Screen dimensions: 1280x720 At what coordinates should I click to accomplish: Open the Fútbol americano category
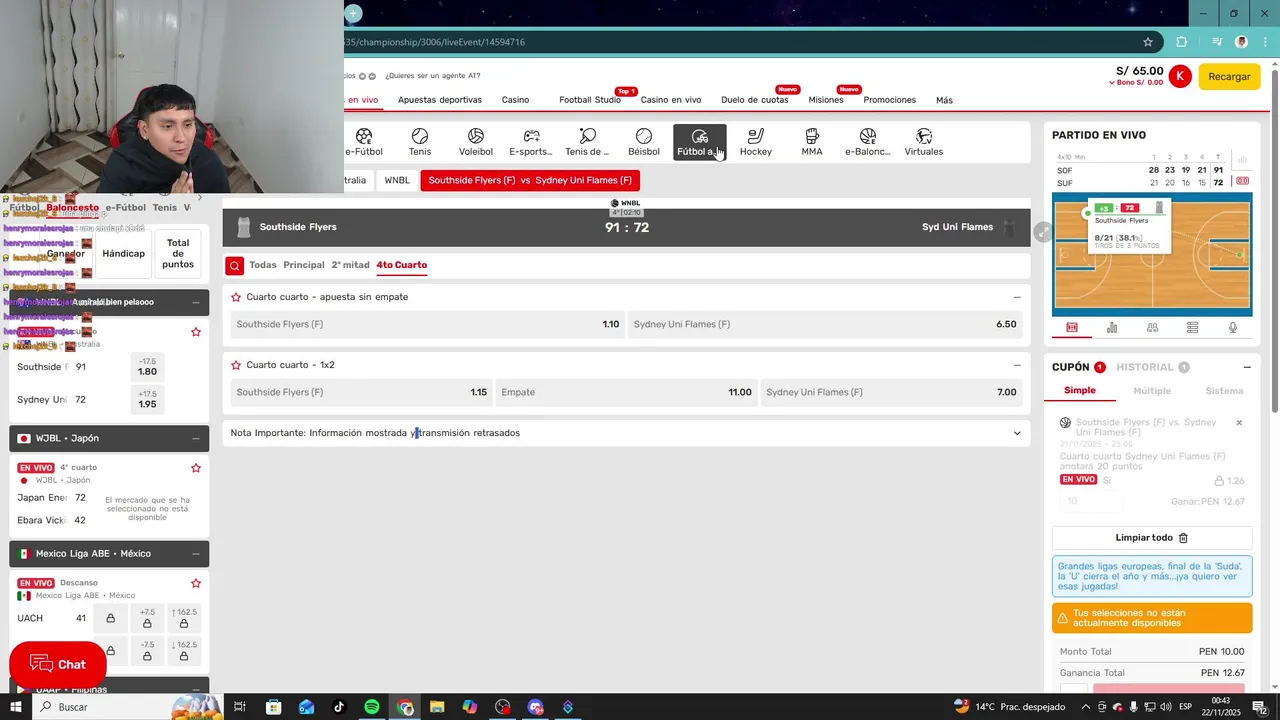699,142
